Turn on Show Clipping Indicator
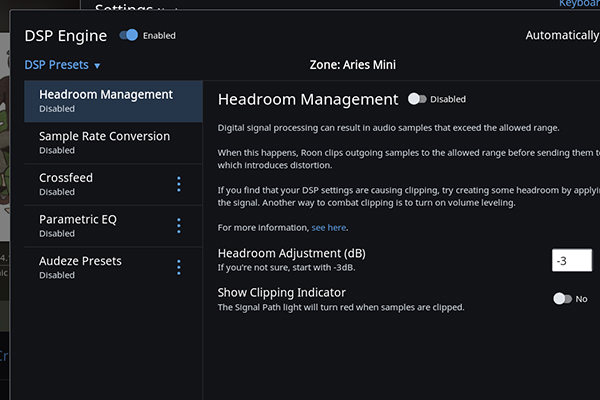 (x=562, y=298)
